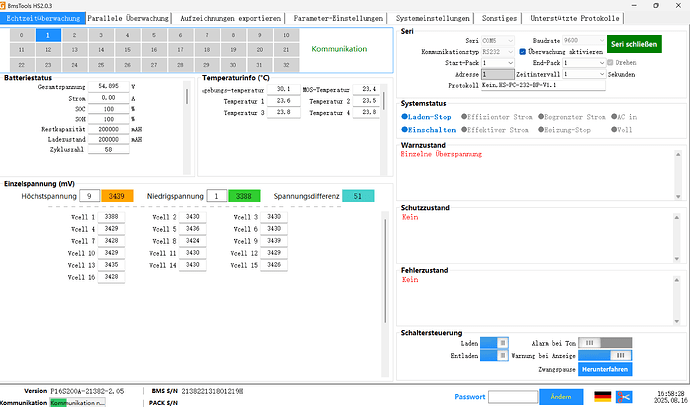Viewport: 690px width, 407px height.
Task: Click the Passwort input field
Action: coord(513,397)
